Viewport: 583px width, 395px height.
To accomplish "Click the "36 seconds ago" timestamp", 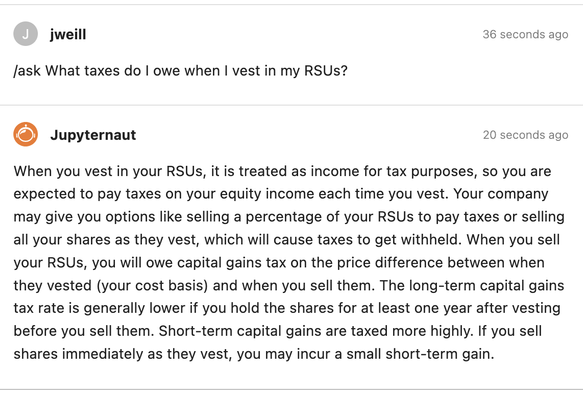I will click(x=525, y=34).
